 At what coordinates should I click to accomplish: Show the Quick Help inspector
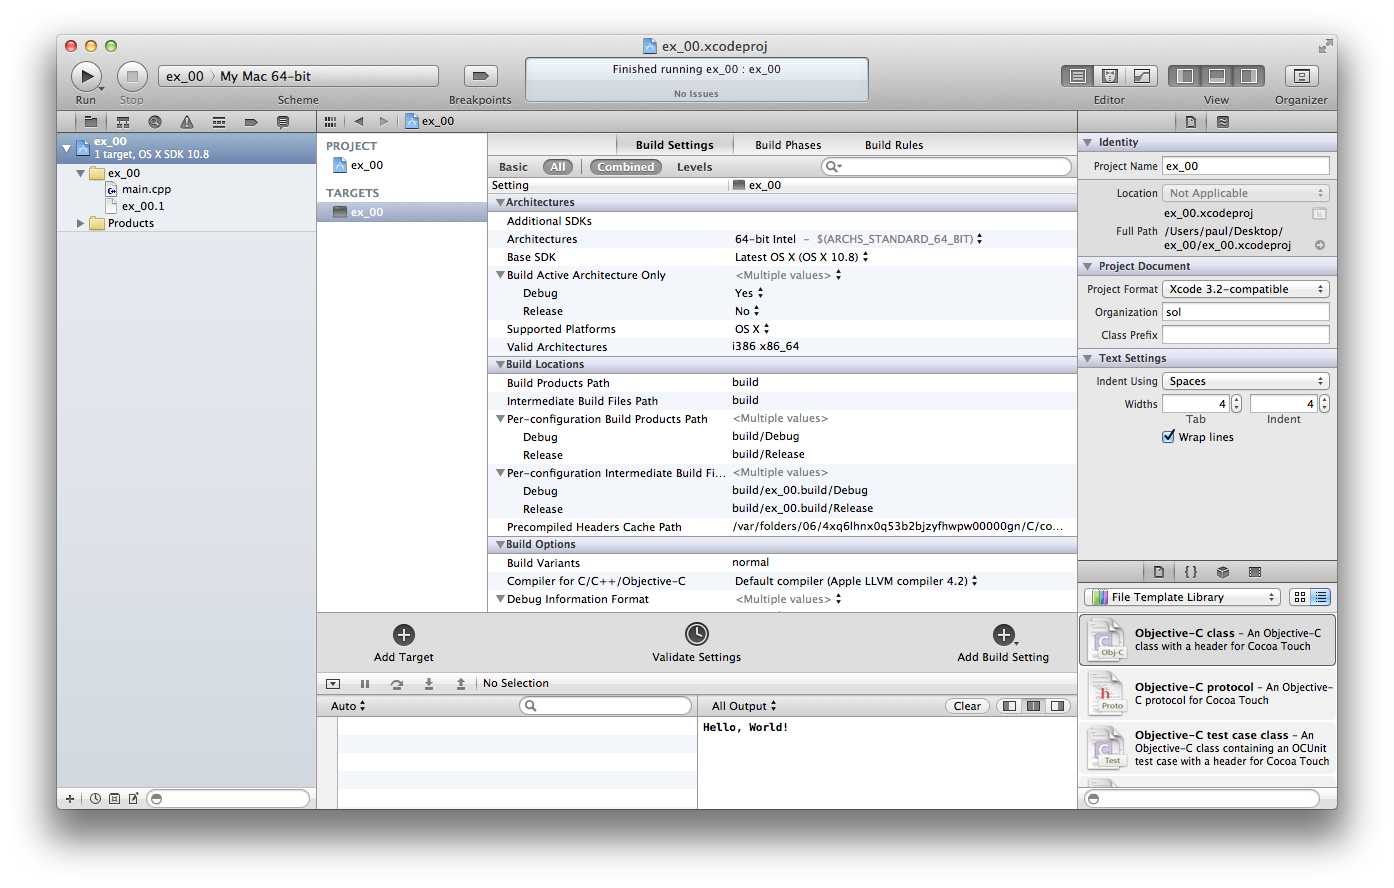pos(1223,122)
